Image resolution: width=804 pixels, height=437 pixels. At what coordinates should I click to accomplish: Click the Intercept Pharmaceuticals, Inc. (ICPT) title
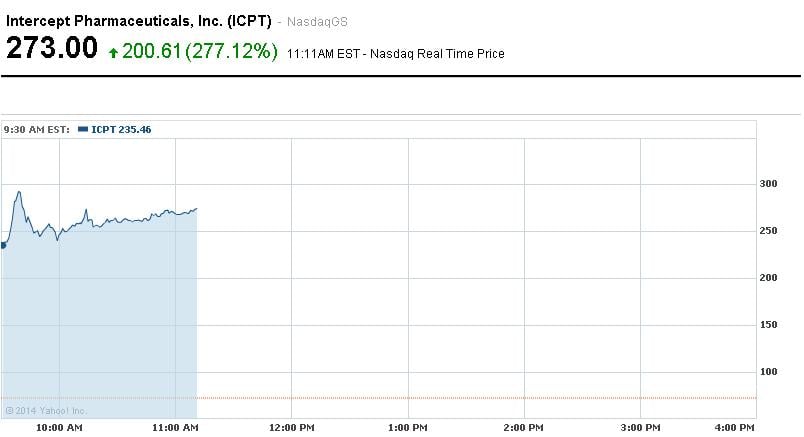[138, 20]
